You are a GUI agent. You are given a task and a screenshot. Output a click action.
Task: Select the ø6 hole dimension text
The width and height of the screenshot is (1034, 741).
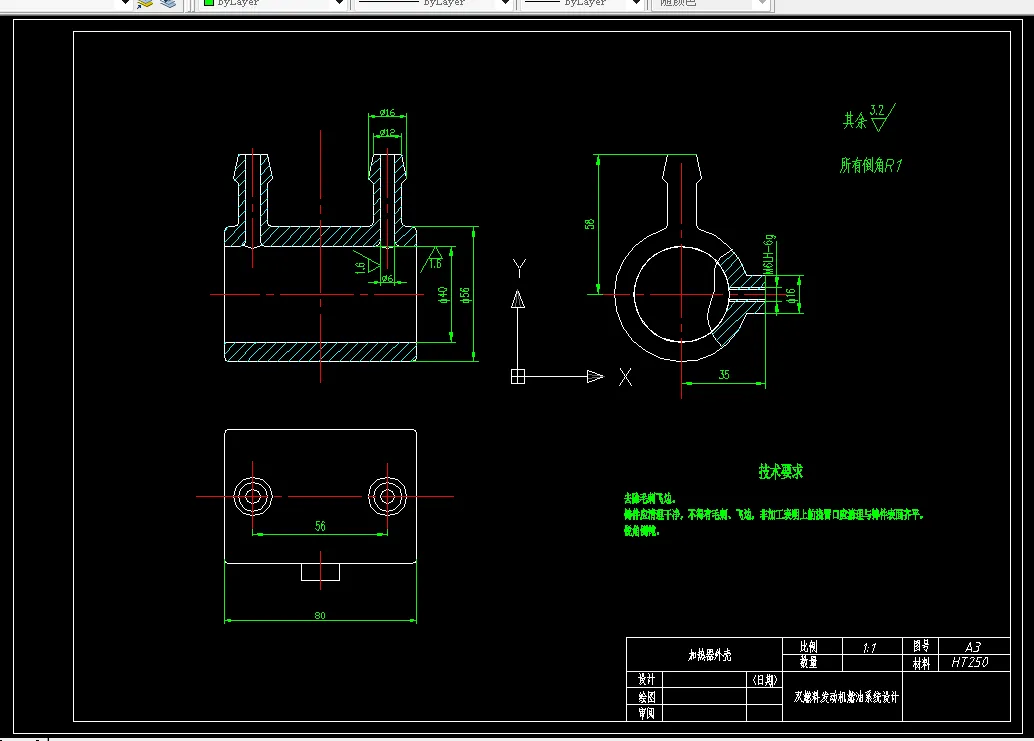(387, 278)
